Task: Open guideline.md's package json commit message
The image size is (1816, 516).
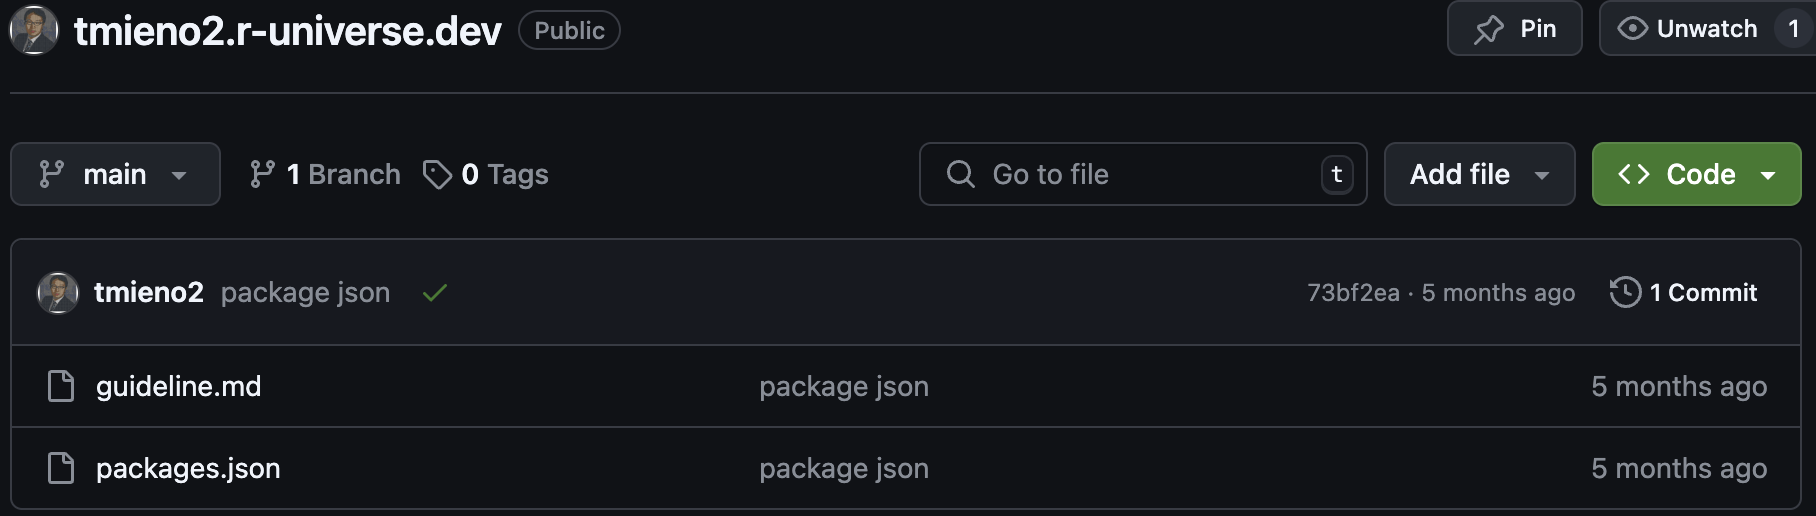Action: click(844, 386)
